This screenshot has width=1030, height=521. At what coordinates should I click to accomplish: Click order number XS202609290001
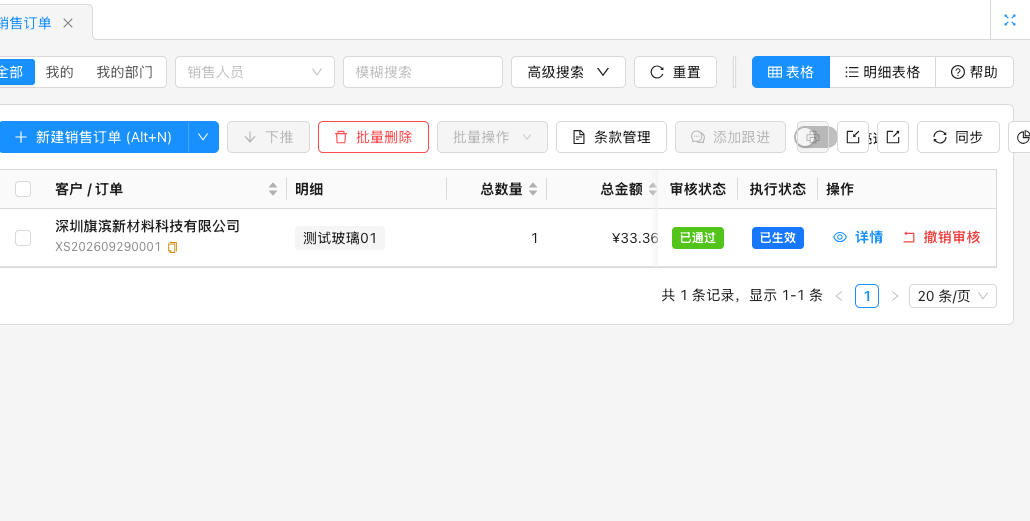[x=108, y=248]
